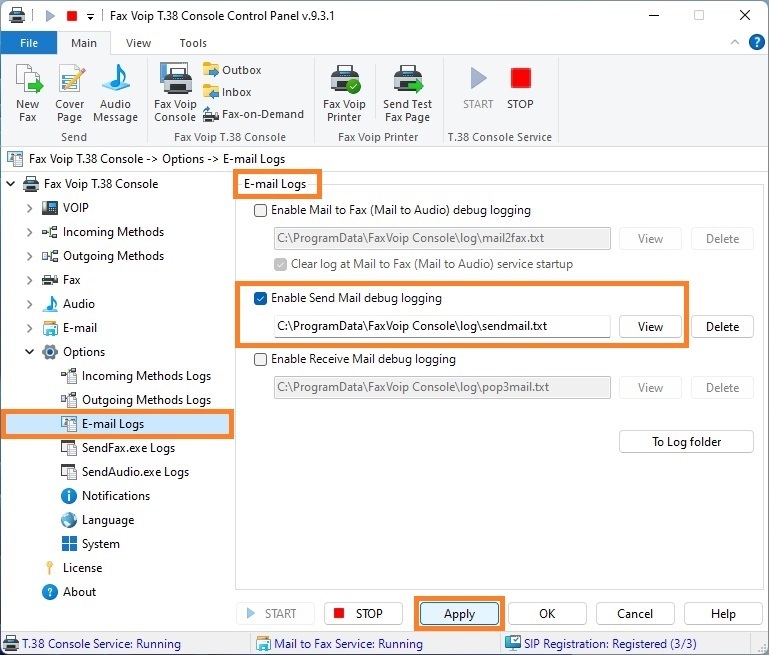The width and height of the screenshot is (769, 655).
Task: Click quick access red stop square
Action: (72, 16)
